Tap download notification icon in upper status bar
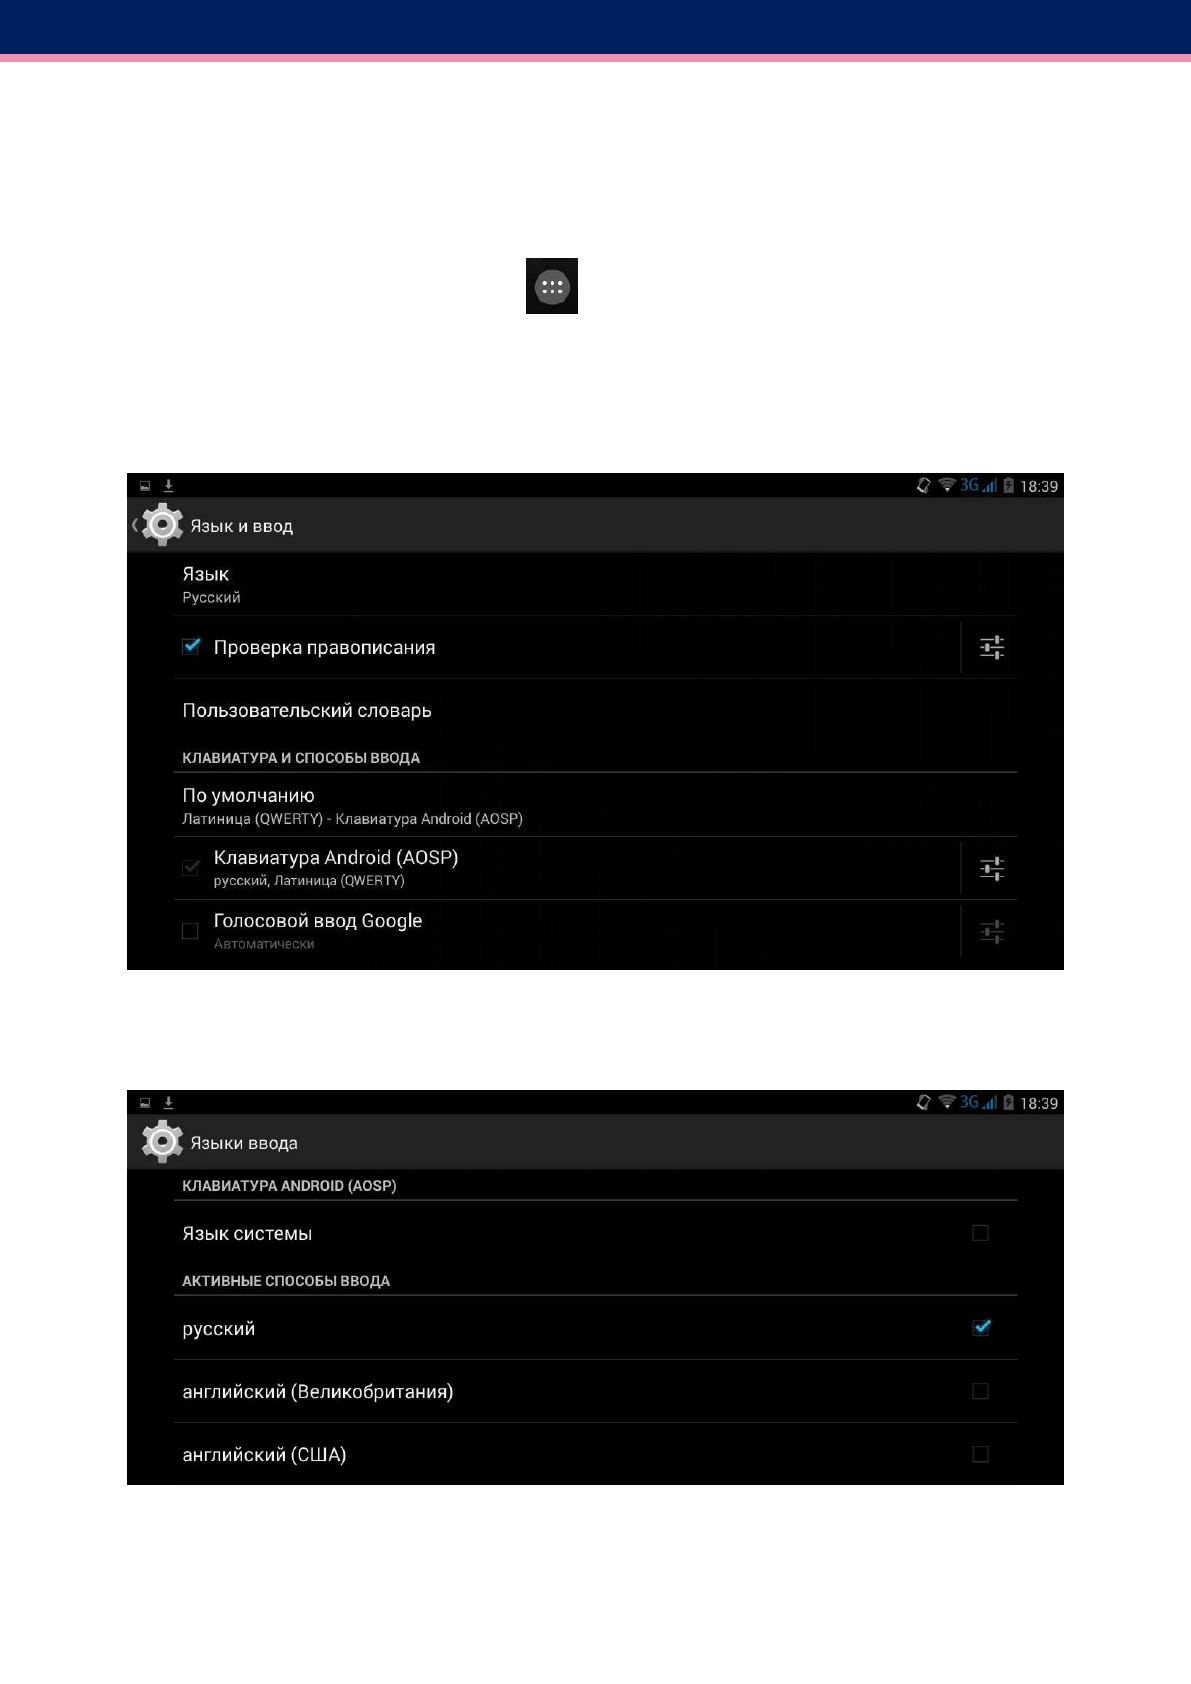Image resolution: width=1191 pixels, height=1684 pixels. coord(168,486)
